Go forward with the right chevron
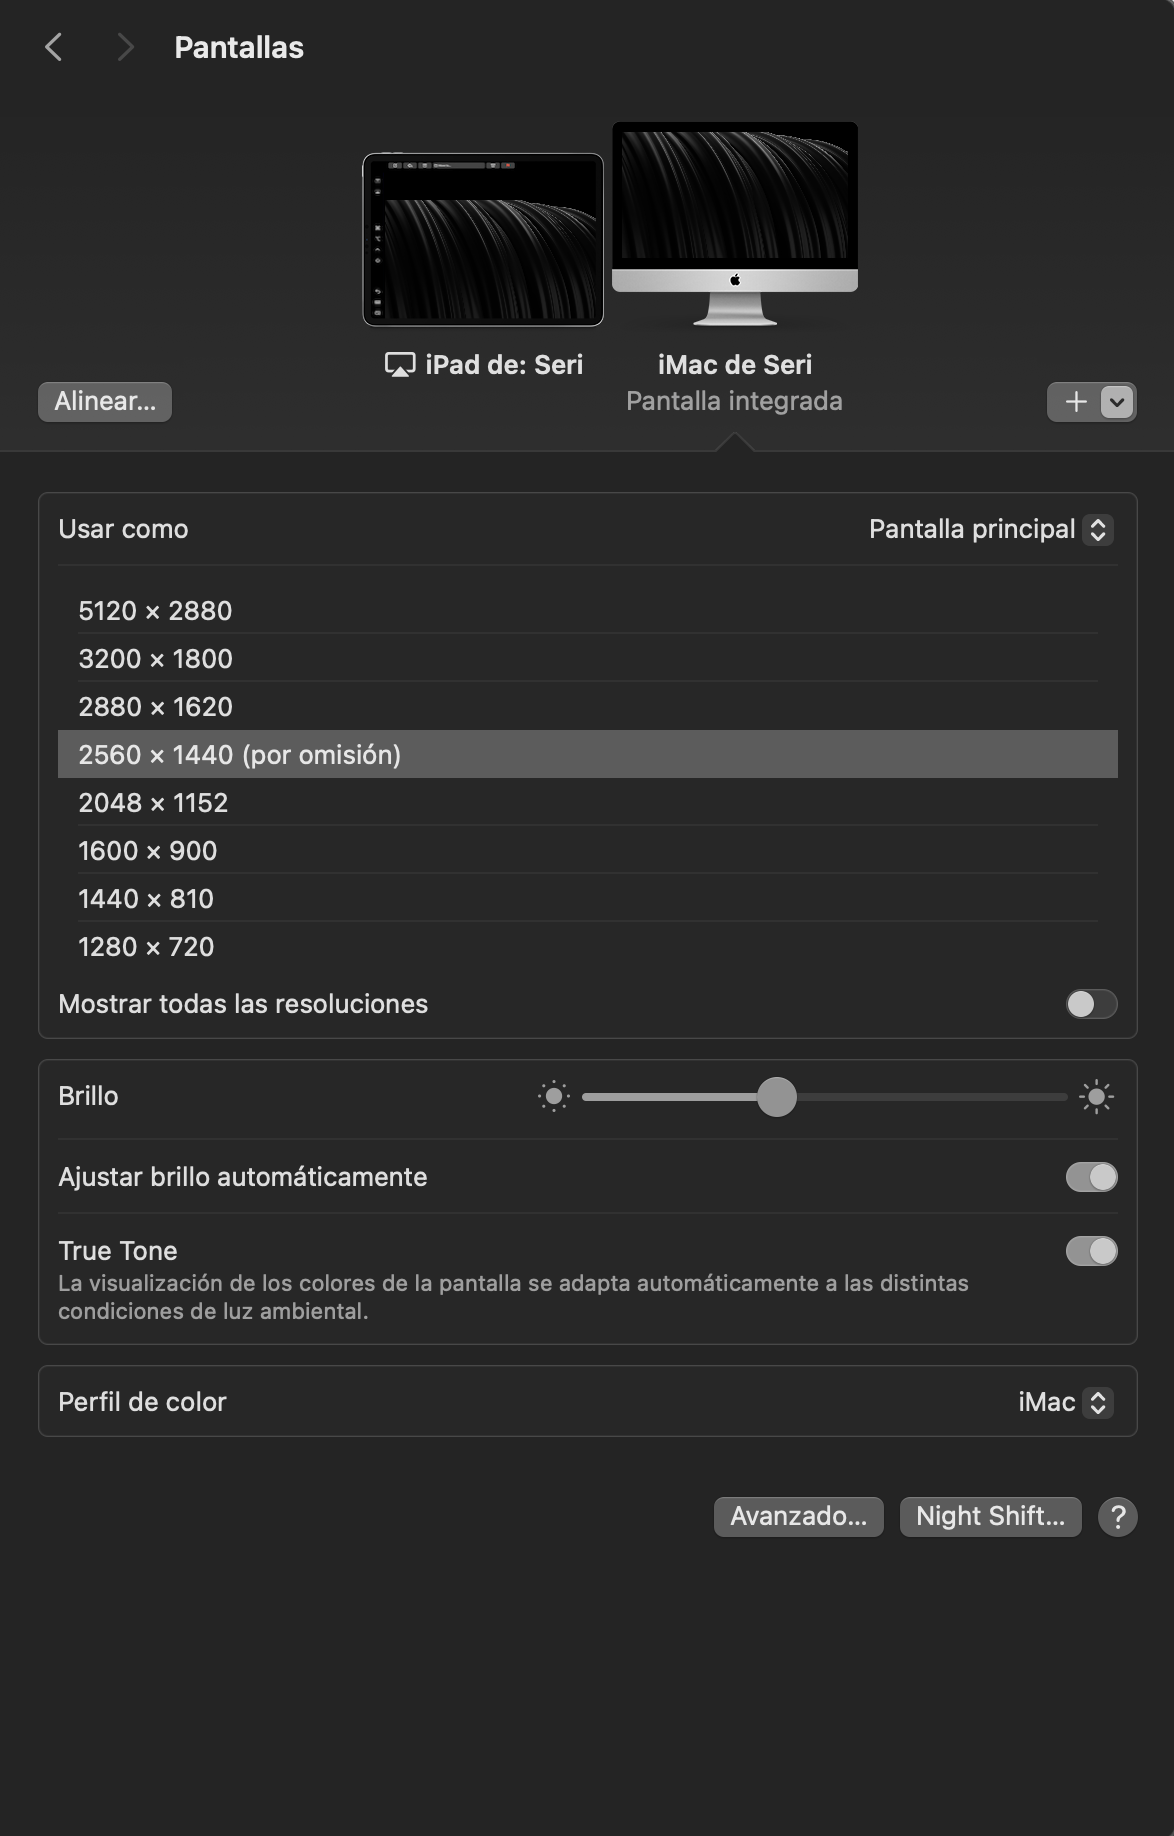1174x1836 pixels. [125, 47]
